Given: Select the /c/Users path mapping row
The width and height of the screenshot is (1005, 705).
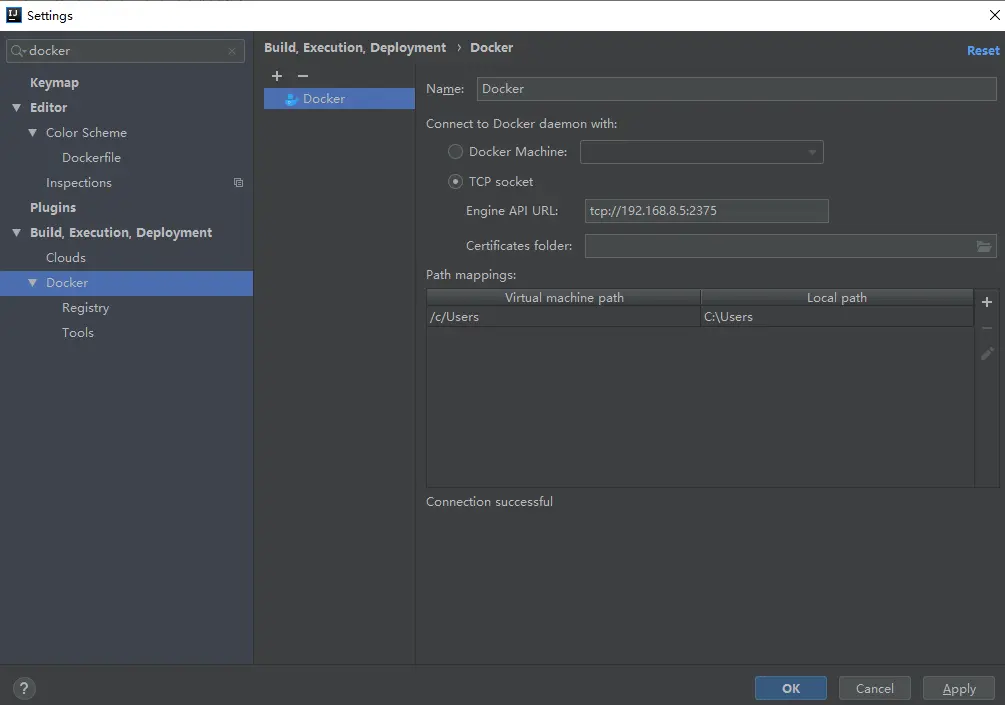Looking at the screenshot, I should pos(700,317).
